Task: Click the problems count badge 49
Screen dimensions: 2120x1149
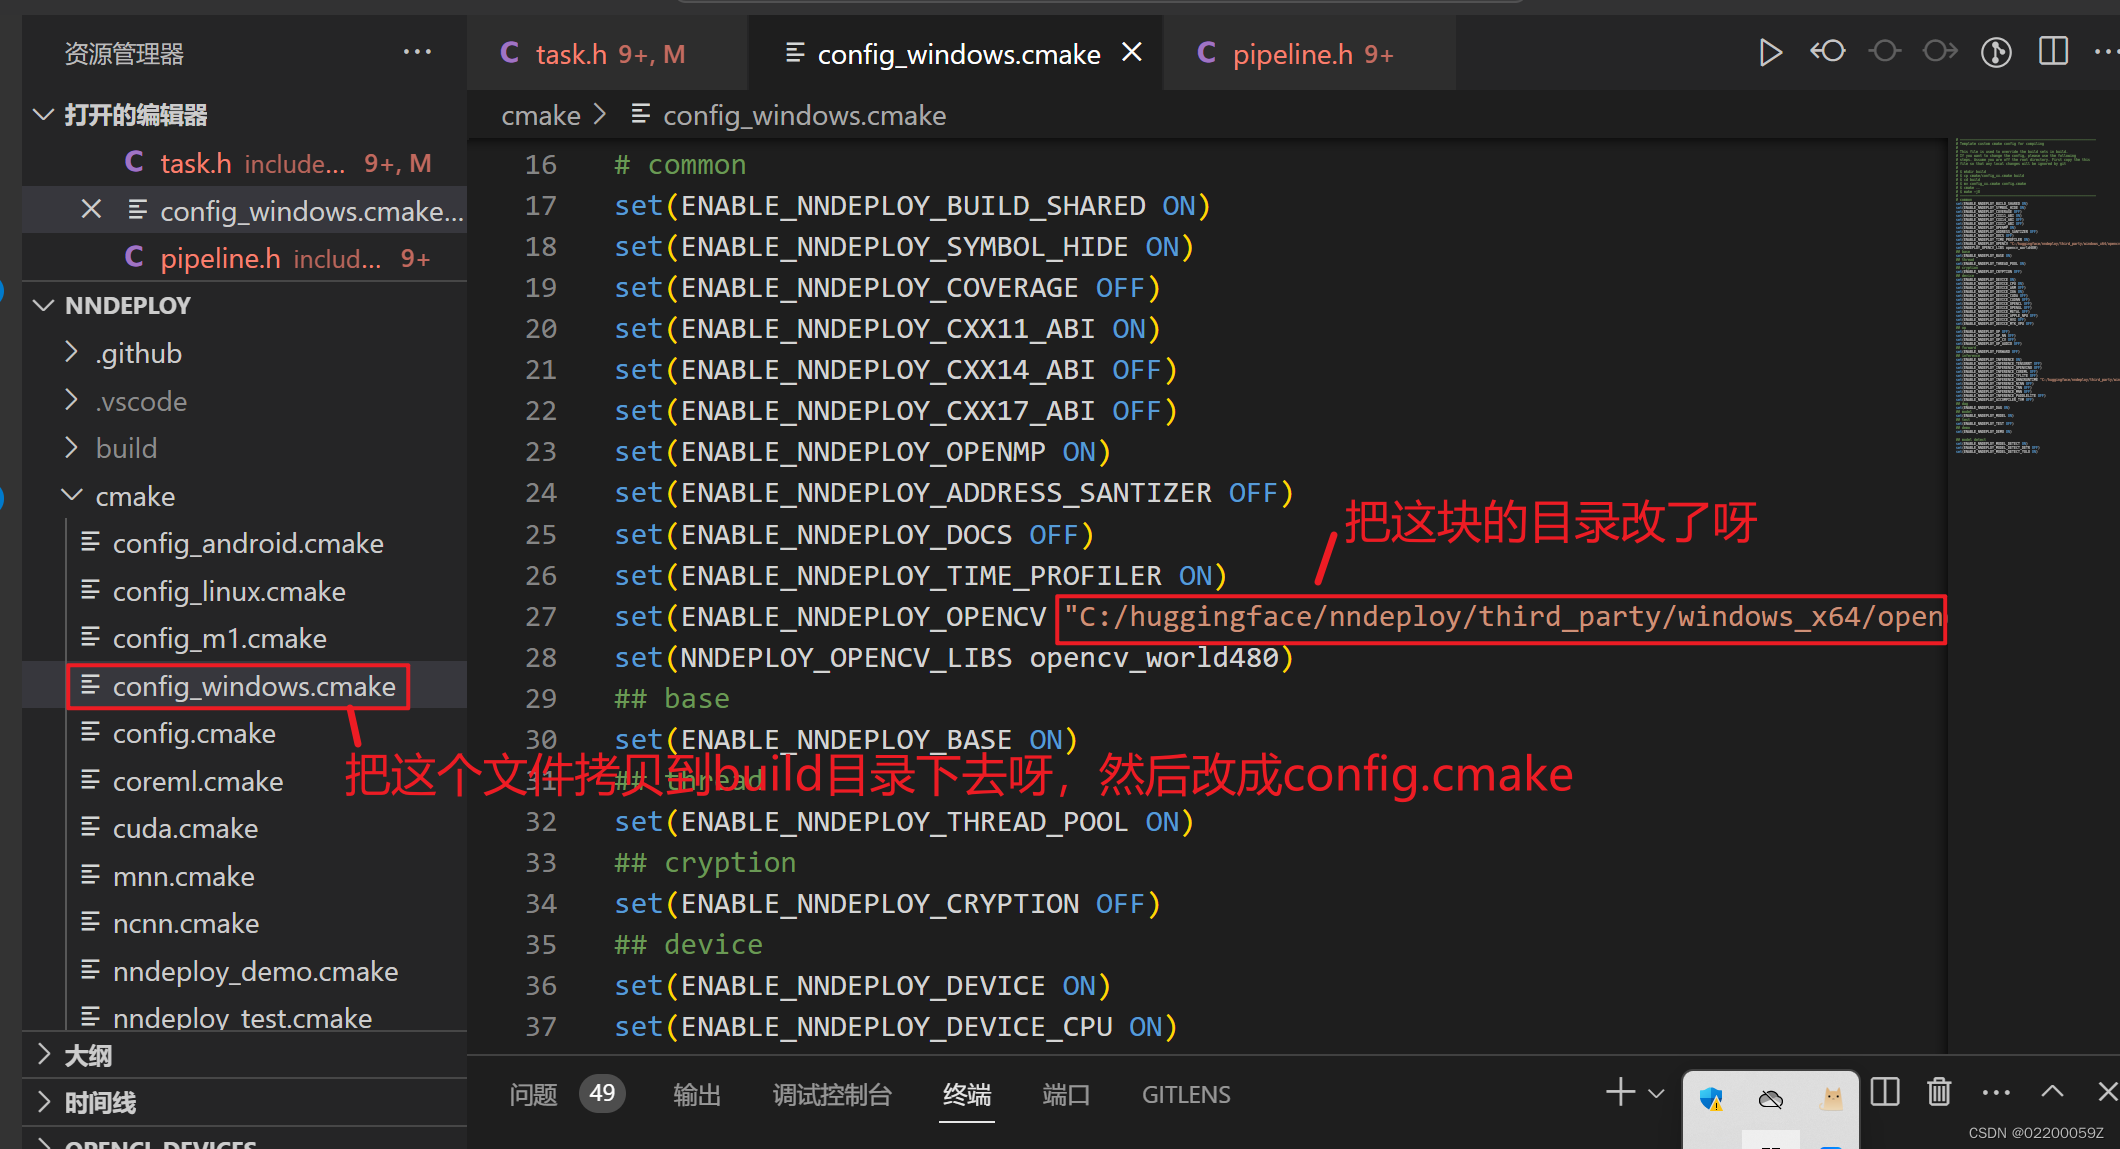Action: (602, 1093)
